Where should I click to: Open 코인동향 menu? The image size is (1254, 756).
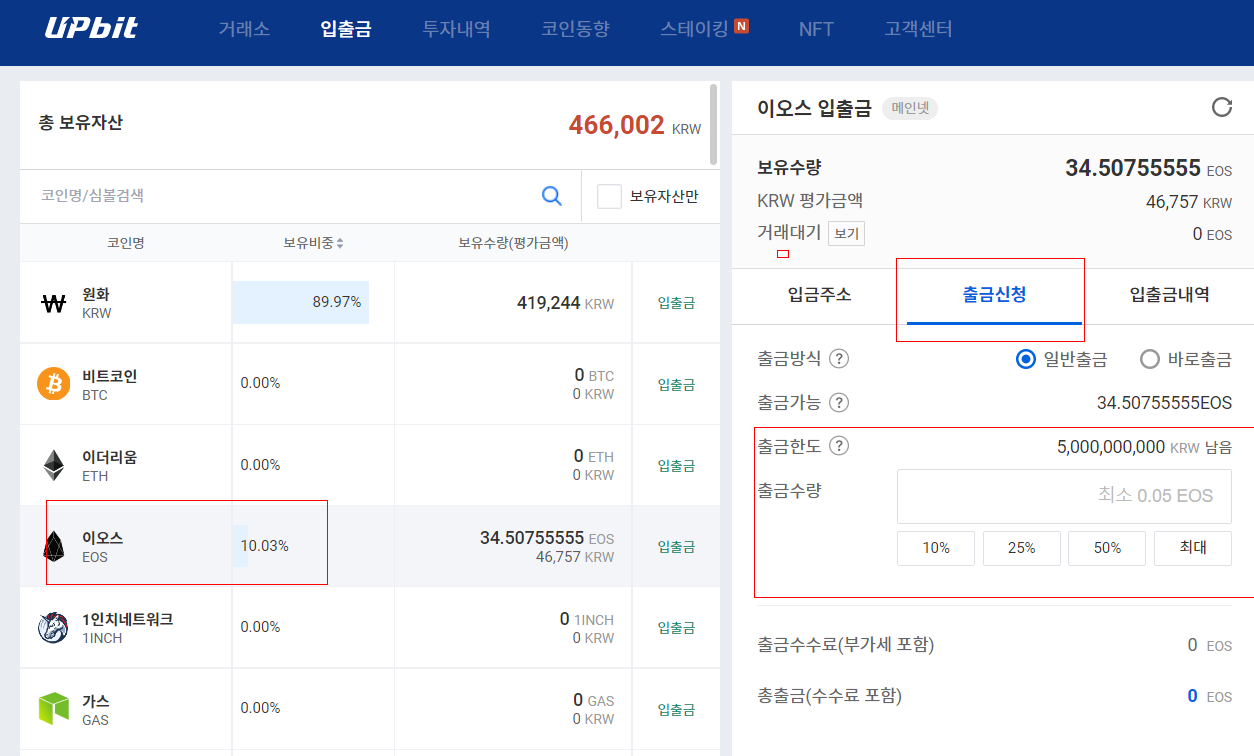tap(575, 29)
